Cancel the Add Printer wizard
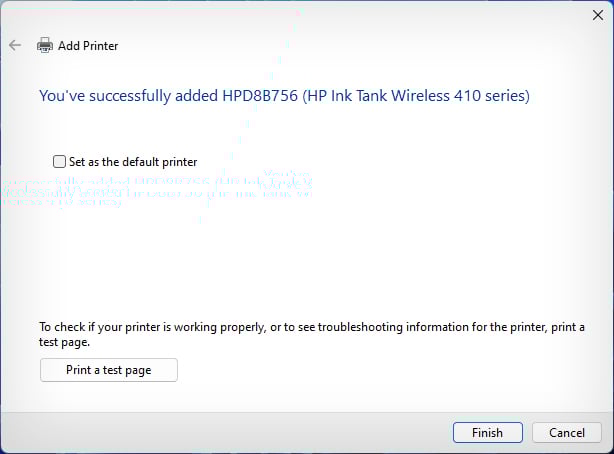This screenshot has width=614, height=454. tap(567, 432)
